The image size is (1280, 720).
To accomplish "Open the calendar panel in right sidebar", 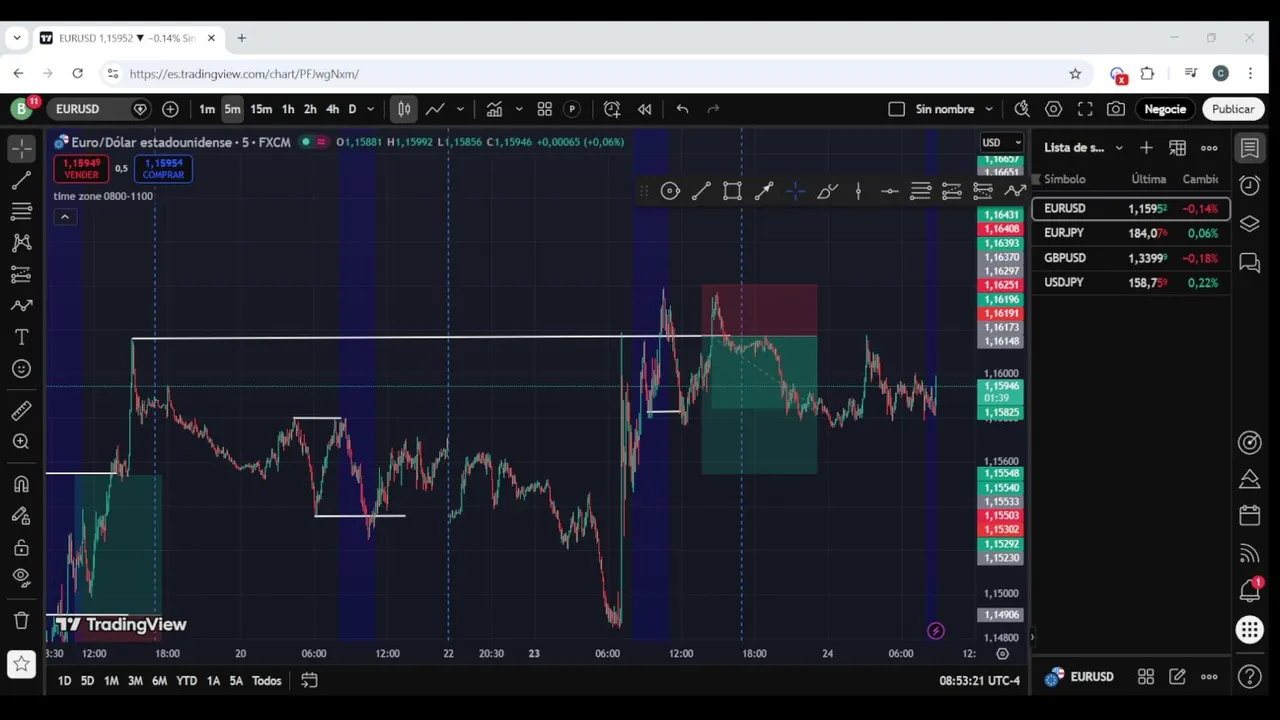I will coord(1249,516).
